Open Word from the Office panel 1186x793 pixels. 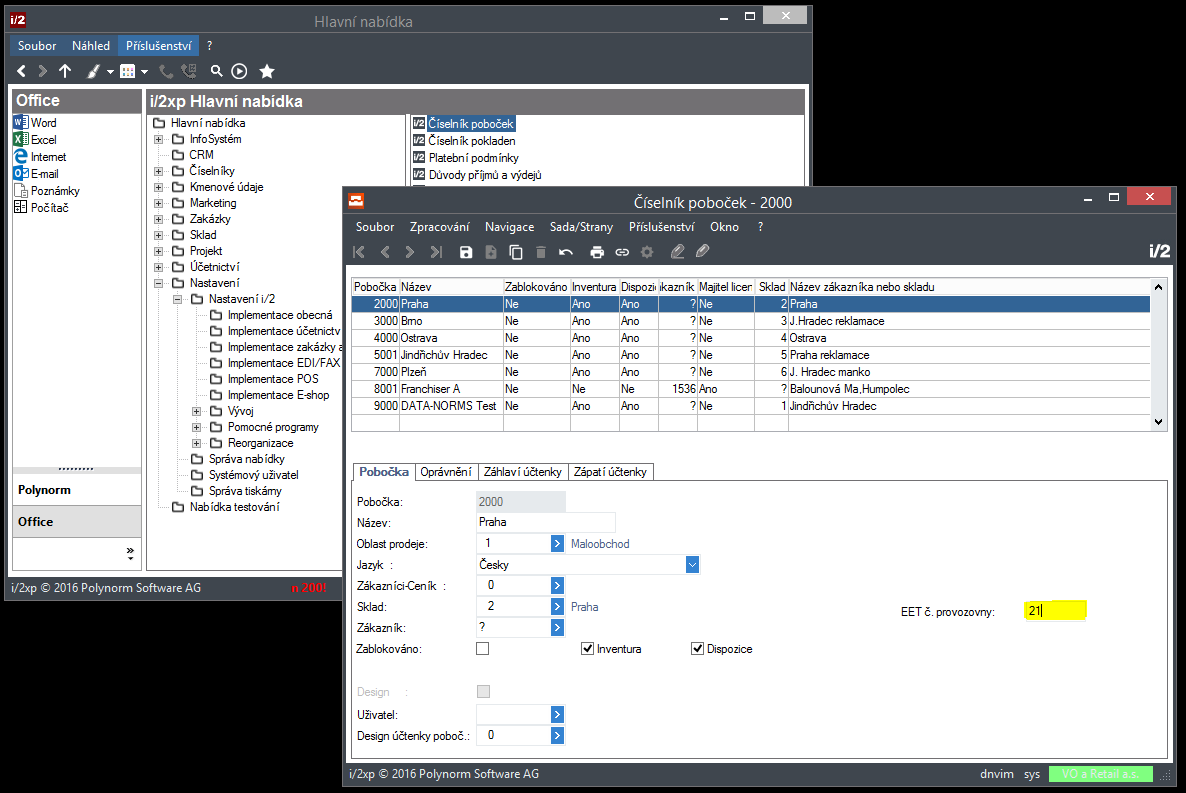click(x=35, y=123)
